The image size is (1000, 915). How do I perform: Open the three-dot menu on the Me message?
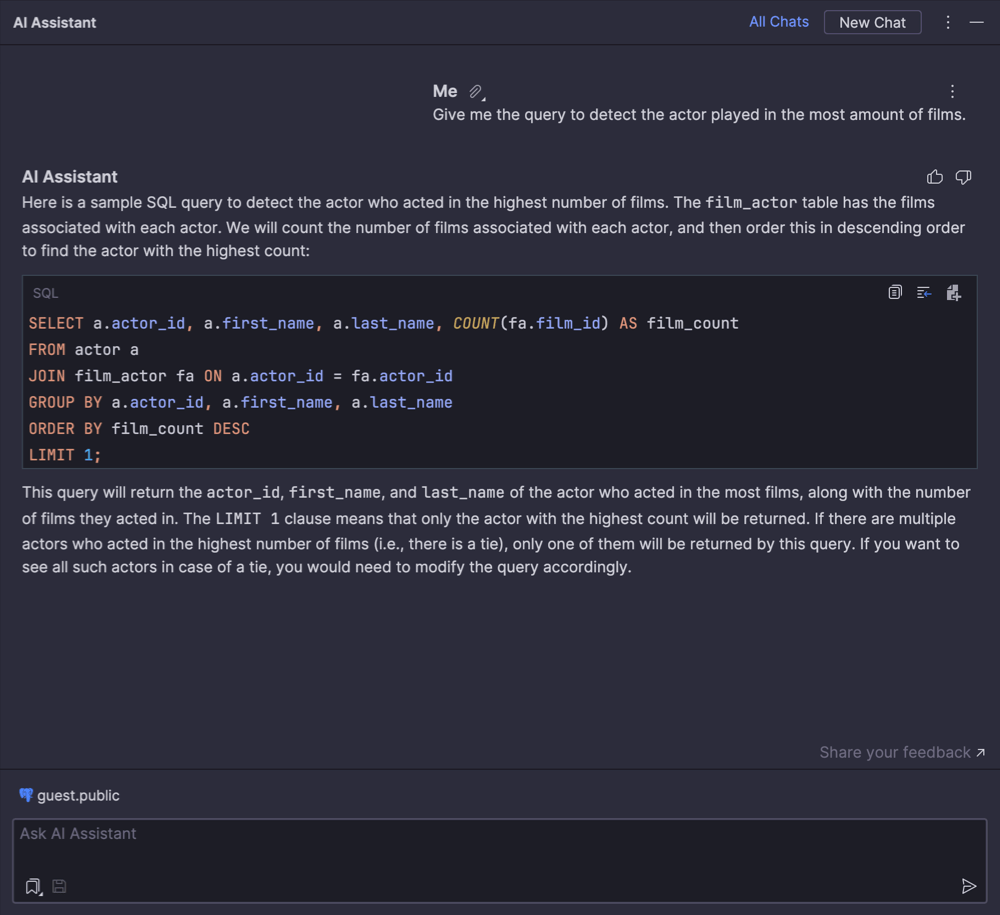point(952,92)
